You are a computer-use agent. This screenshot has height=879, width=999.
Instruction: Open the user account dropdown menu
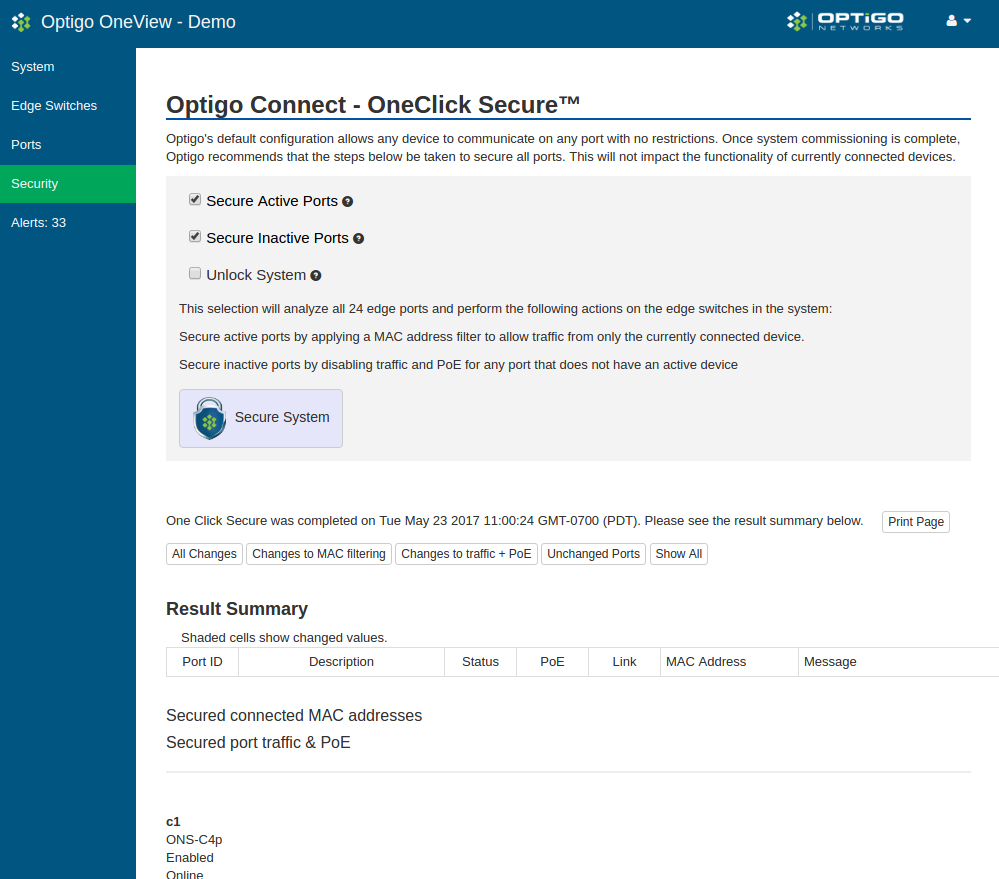click(x=958, y=21)
